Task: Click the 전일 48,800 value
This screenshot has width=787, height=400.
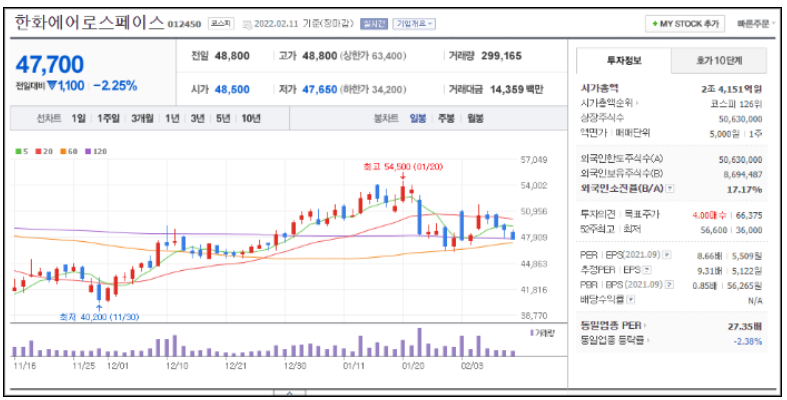Action: (x=232, y=56)
